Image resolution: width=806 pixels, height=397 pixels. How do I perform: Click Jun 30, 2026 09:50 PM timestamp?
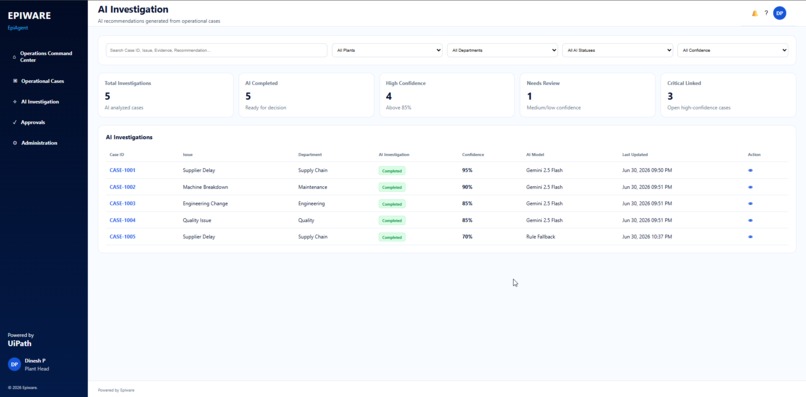click(647, 170)
